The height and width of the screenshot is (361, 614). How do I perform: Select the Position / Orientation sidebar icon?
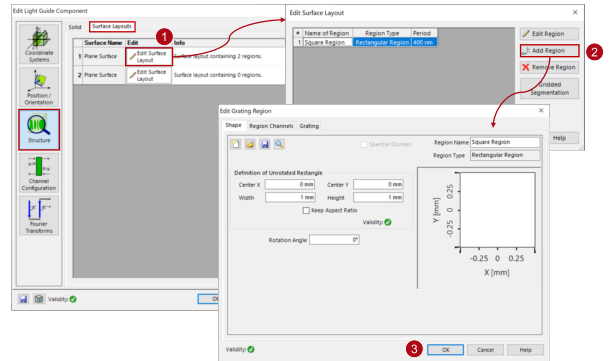[39, 87]
